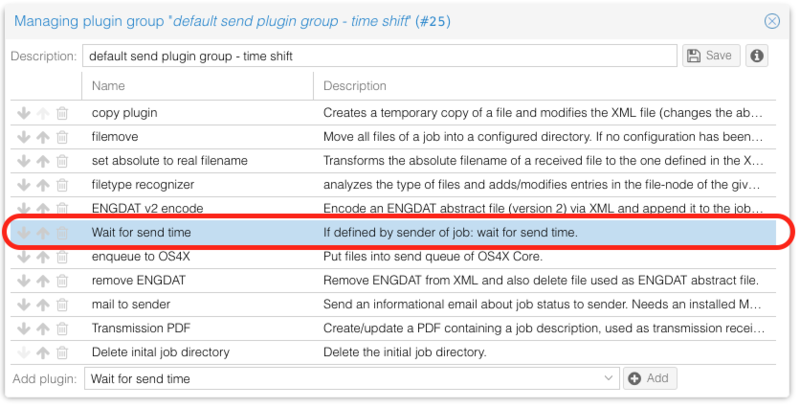Open the info icon beside Save
800x408 pixels.
click(758, 56)
